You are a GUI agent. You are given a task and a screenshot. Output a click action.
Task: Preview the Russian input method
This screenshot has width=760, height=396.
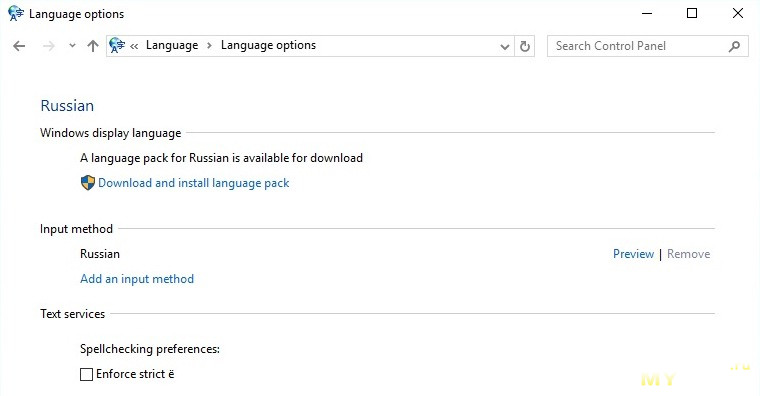click(633, 254)
